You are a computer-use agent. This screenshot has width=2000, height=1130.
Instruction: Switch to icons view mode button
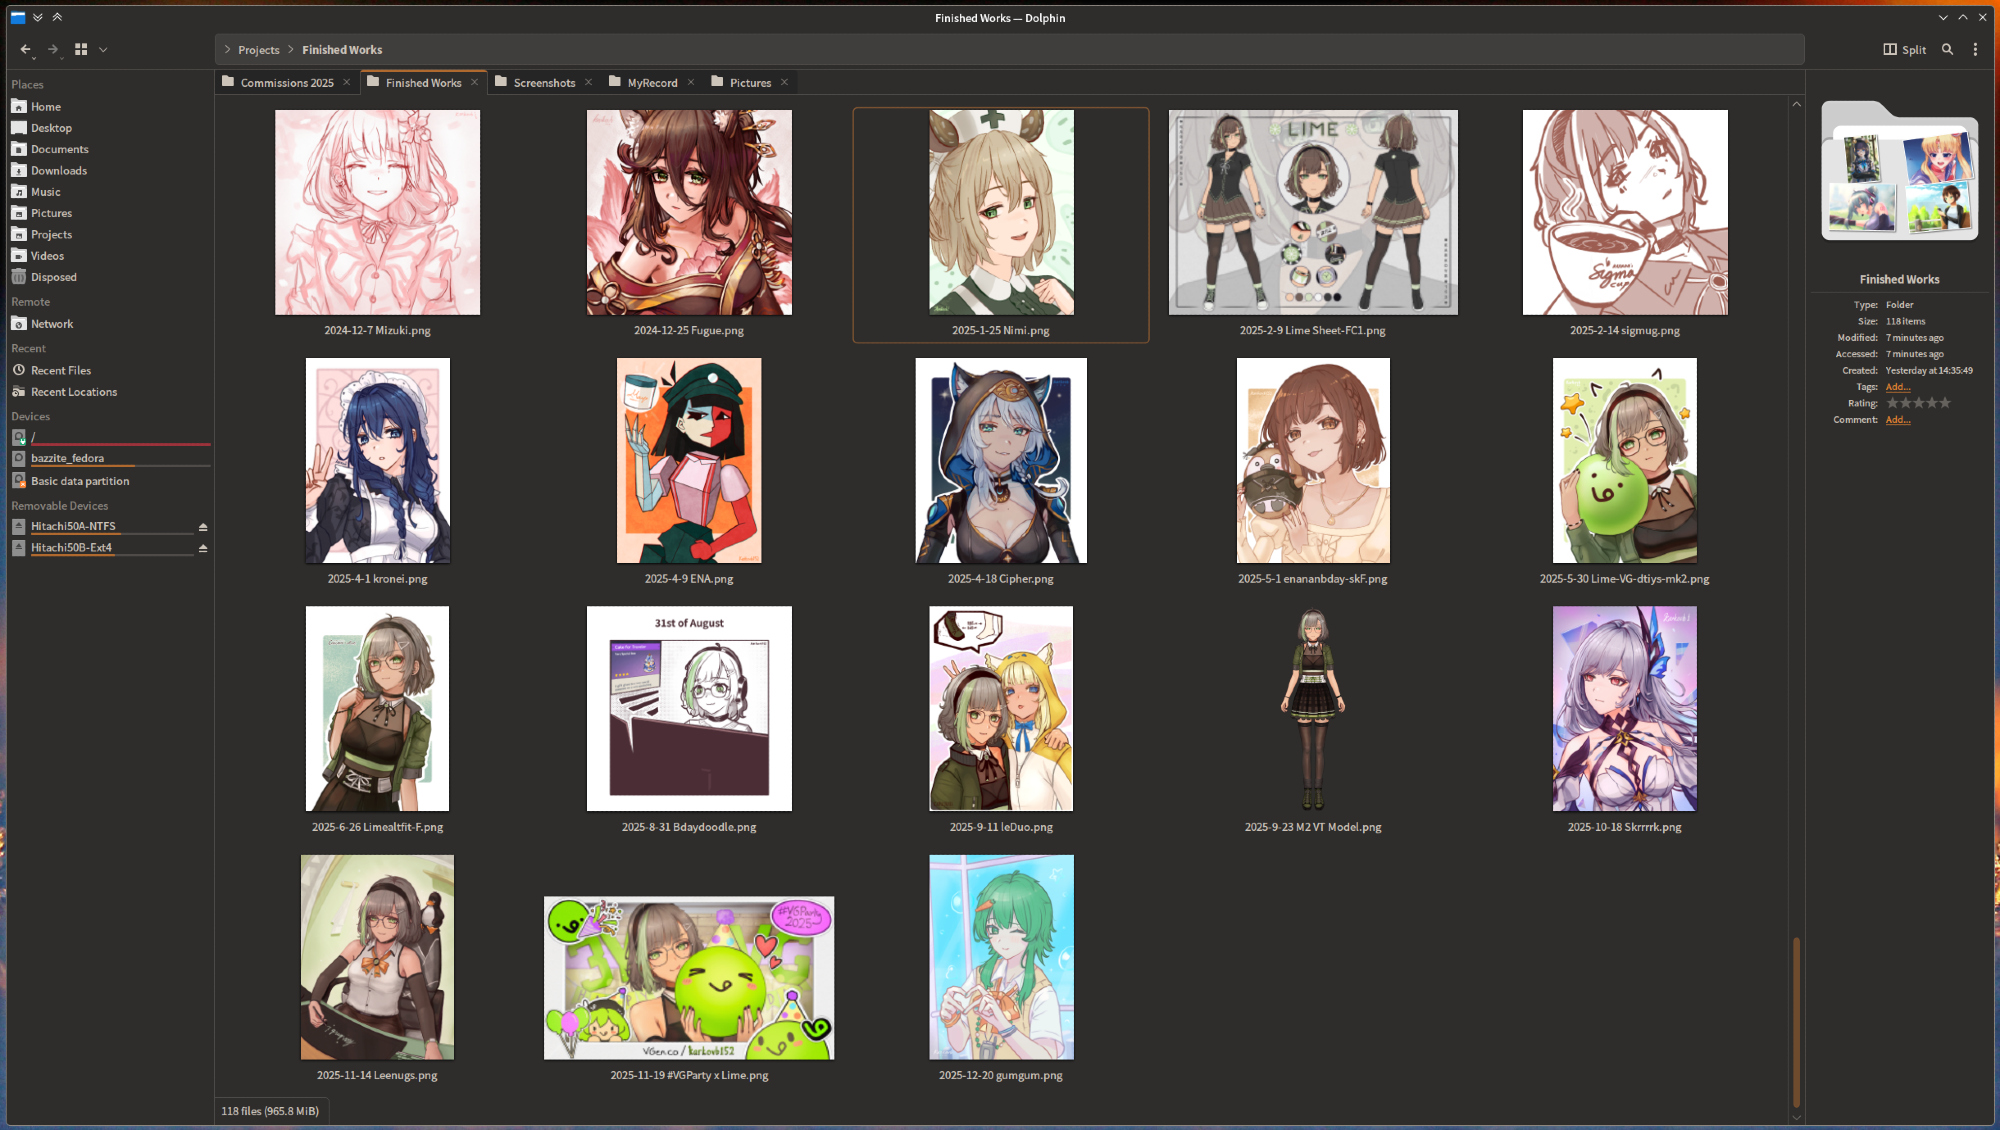[81, 49]
